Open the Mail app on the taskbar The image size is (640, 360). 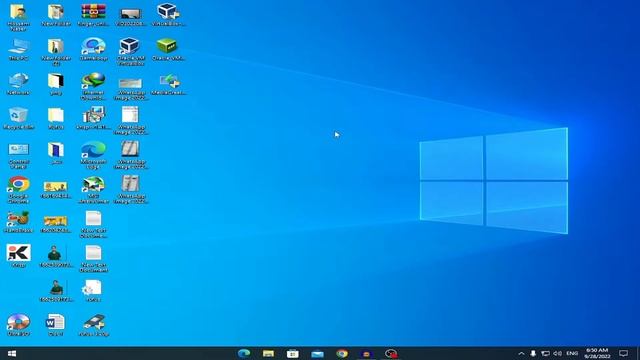click(317, 353)
